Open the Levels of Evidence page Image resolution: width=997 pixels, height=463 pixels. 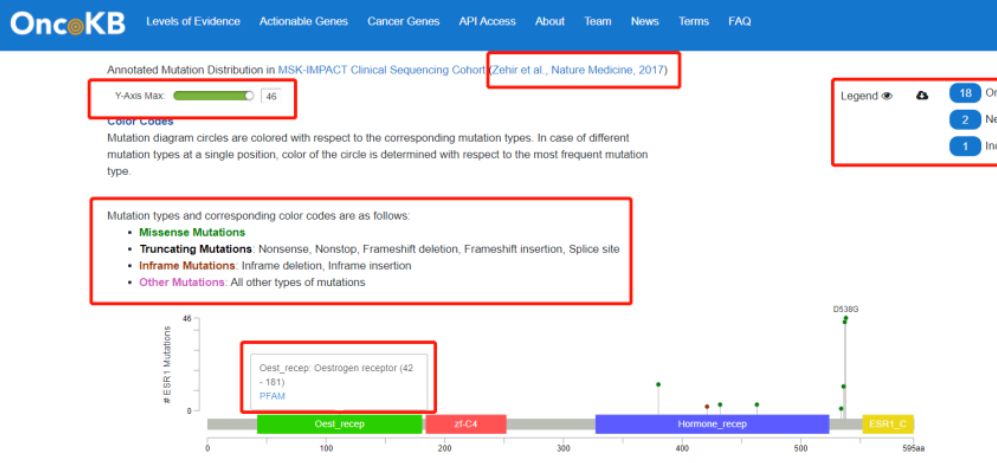[x=193, y=21]
